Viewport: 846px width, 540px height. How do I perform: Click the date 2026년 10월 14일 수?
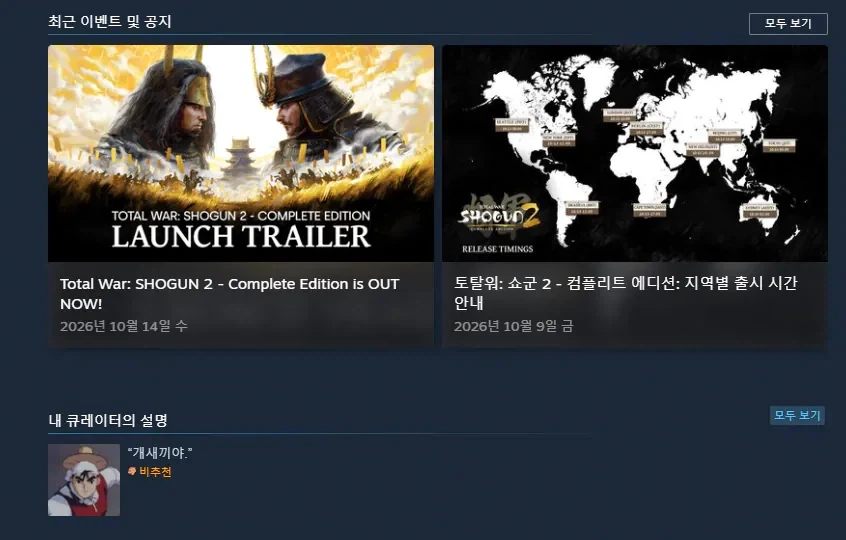(124, 326)
